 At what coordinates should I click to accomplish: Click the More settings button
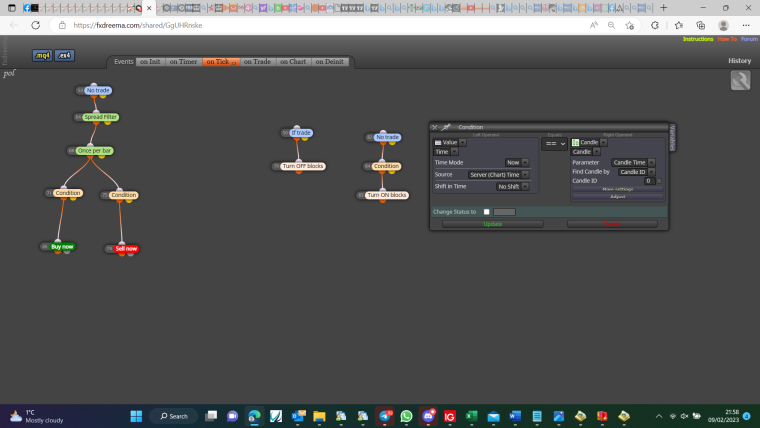[618, 189]
